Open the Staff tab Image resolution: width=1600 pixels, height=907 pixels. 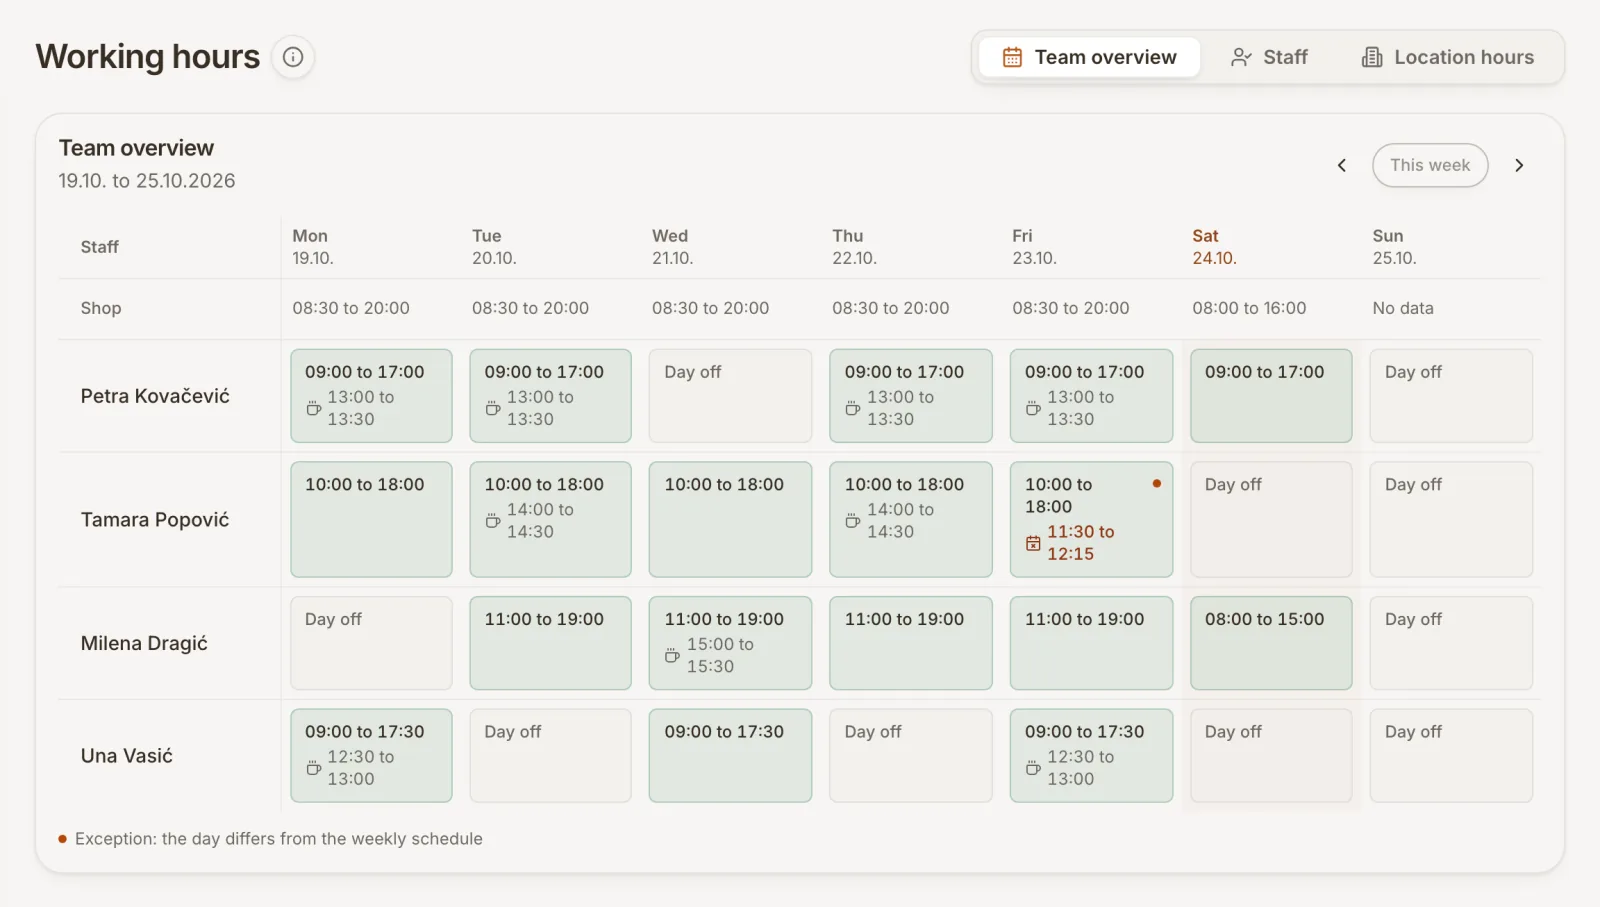click(1269, 57)
